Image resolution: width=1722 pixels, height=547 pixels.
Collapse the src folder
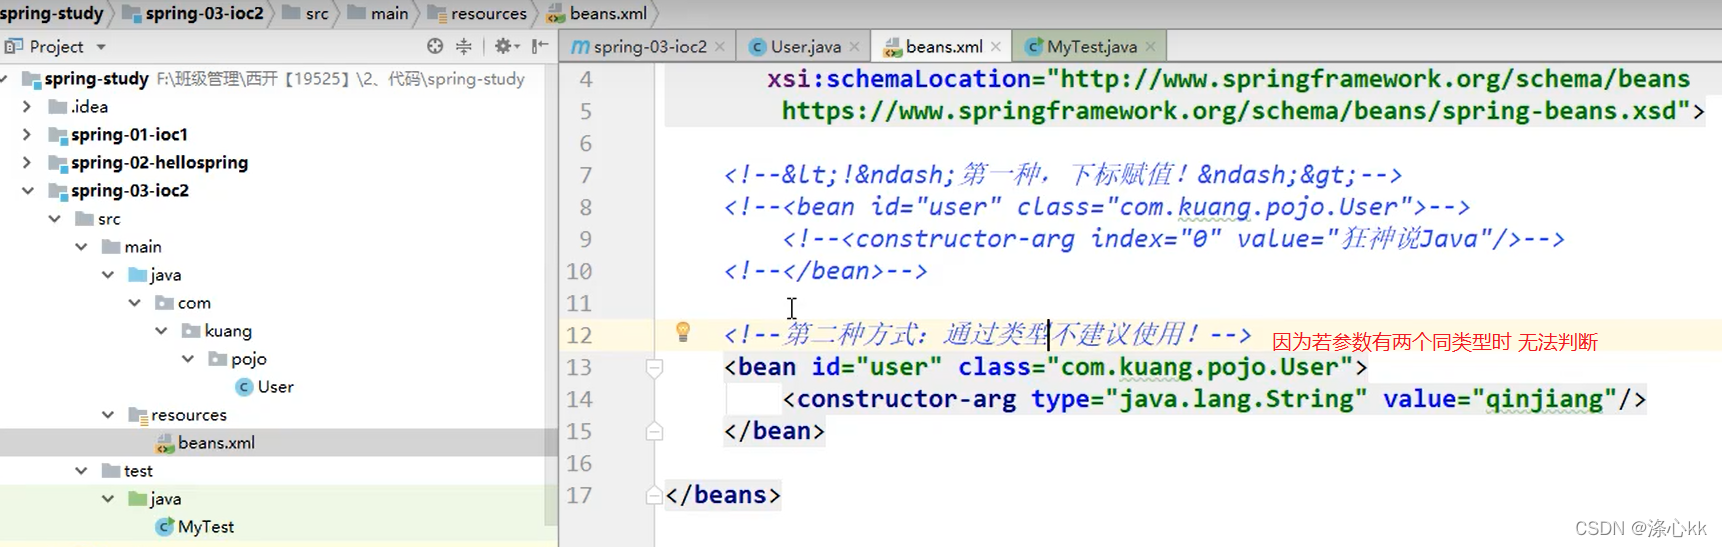click(54, 218)
